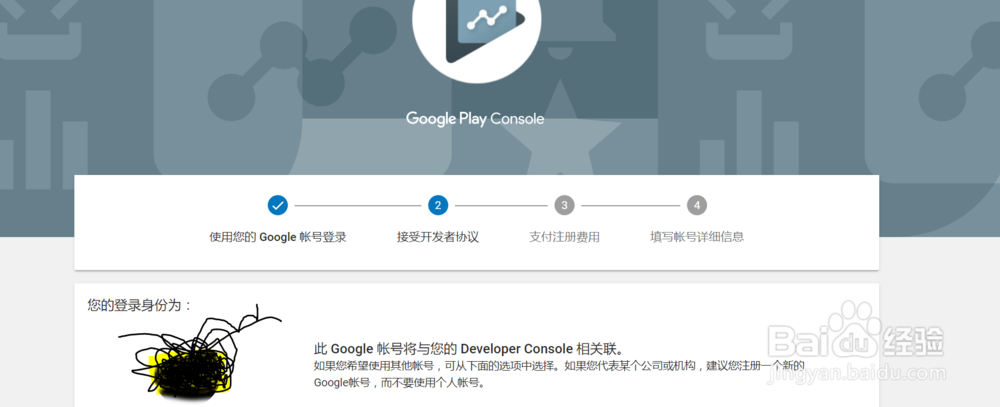1000x407 pixels.
Task: Select the step 3 circle in stepper
Action: tap(564, 205)
